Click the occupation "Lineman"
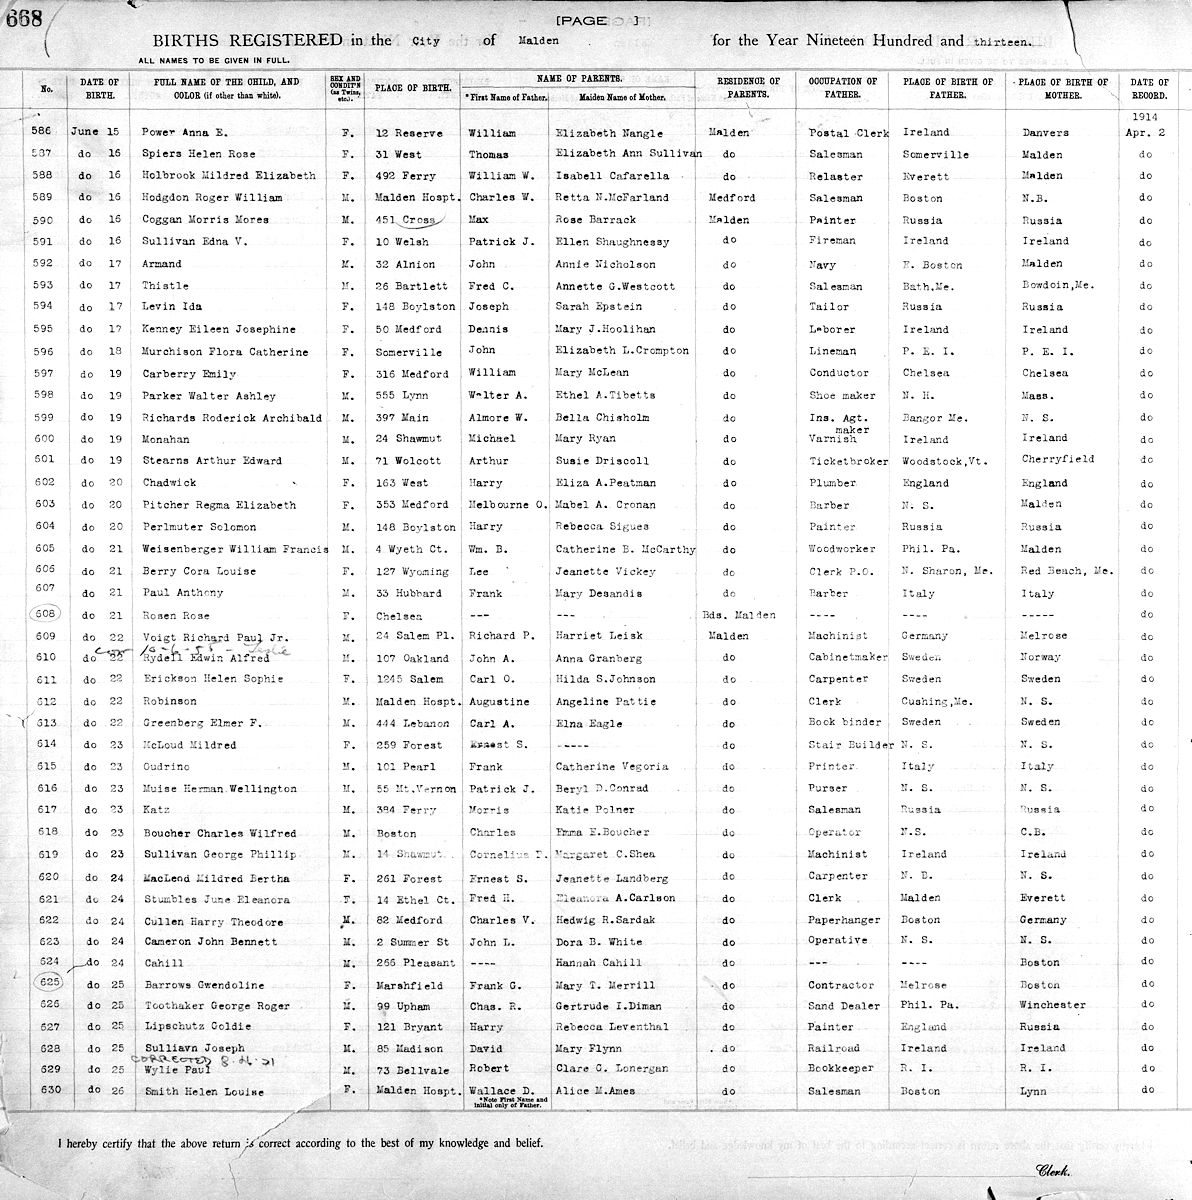 click(832, 352)
